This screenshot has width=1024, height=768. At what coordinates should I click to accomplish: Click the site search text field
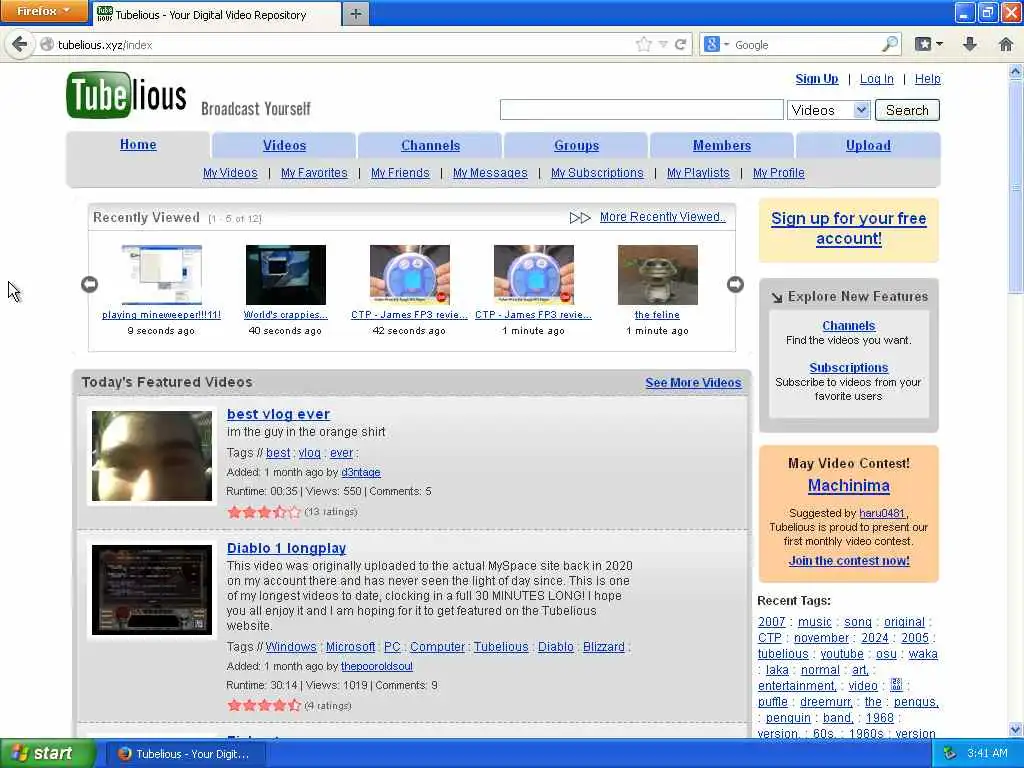pos(641,110)
